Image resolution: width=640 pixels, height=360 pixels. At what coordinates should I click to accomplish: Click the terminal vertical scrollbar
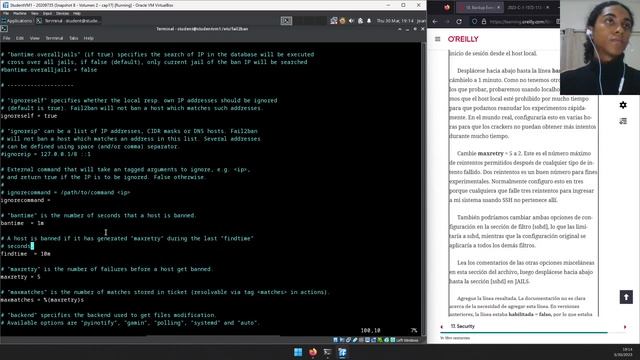pyautogui.click(x=423, y=188)
